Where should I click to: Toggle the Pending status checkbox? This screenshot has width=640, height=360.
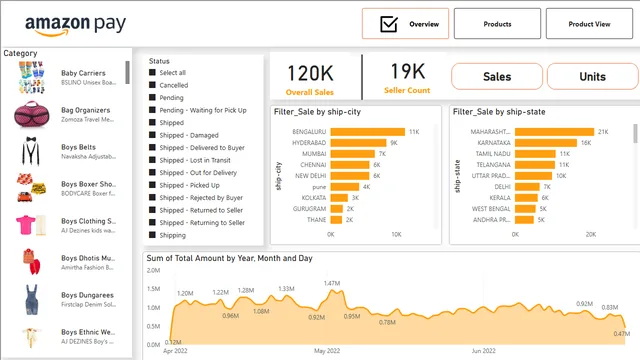(152, 98)
